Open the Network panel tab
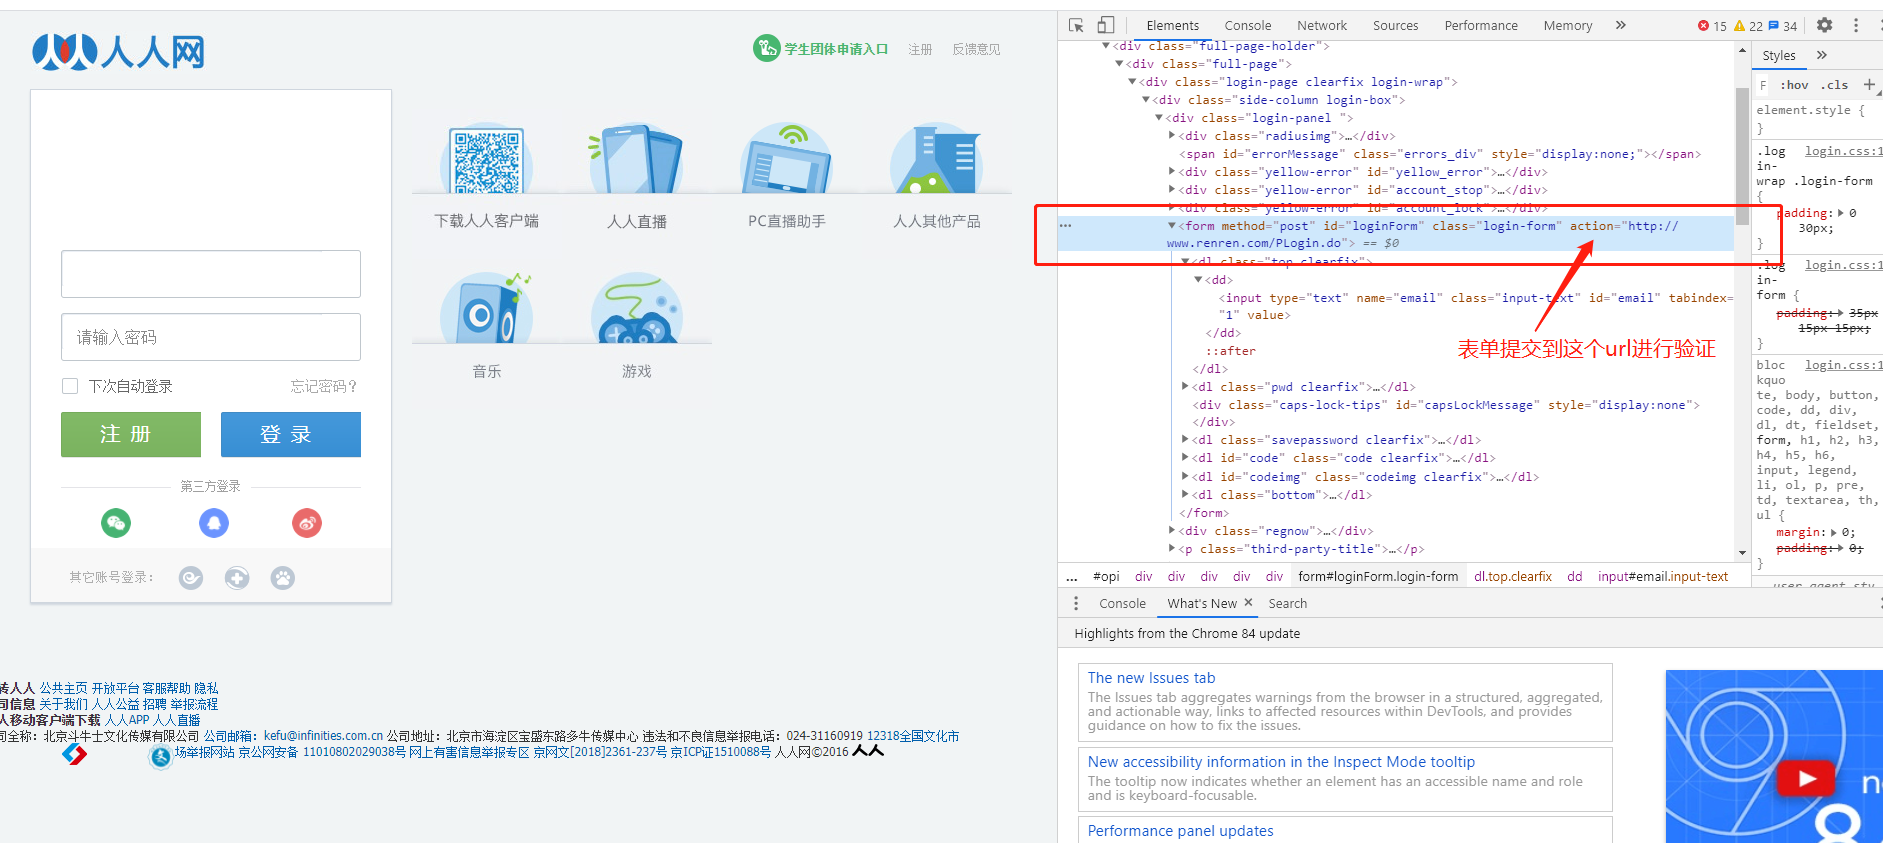 click(x=1322, y=26)
